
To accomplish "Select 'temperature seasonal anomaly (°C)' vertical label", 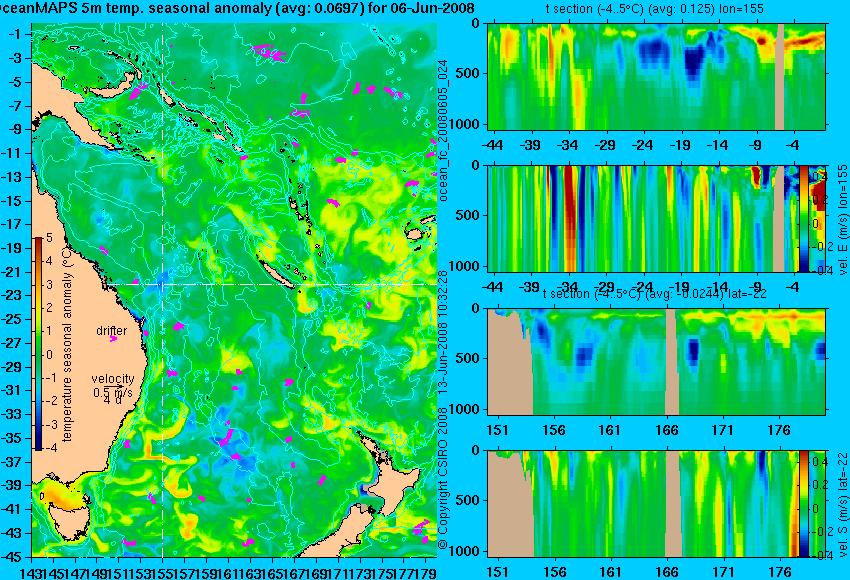I will pos(67,343).
